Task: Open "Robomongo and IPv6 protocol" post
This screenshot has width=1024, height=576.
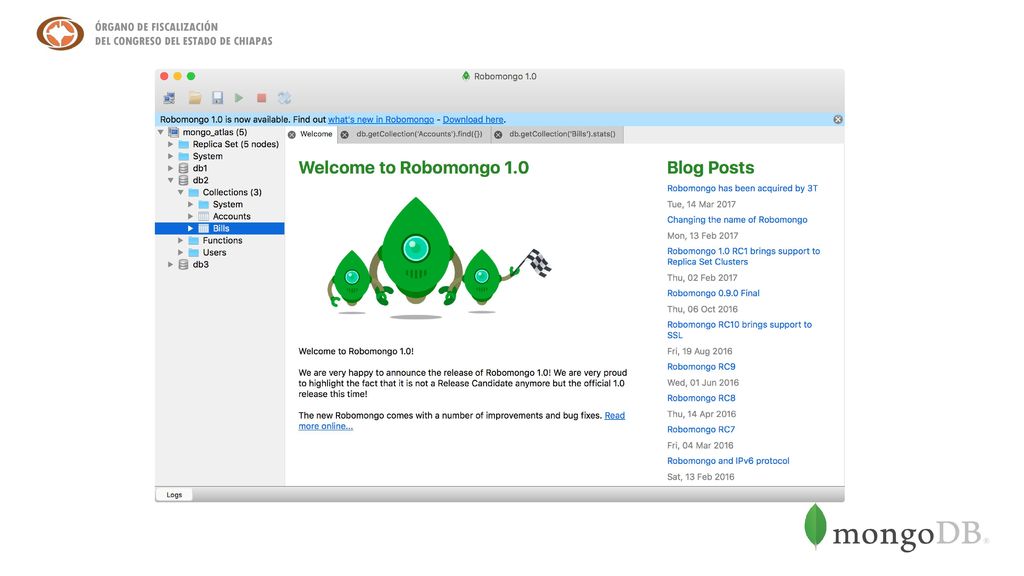Action: point(728,460)
